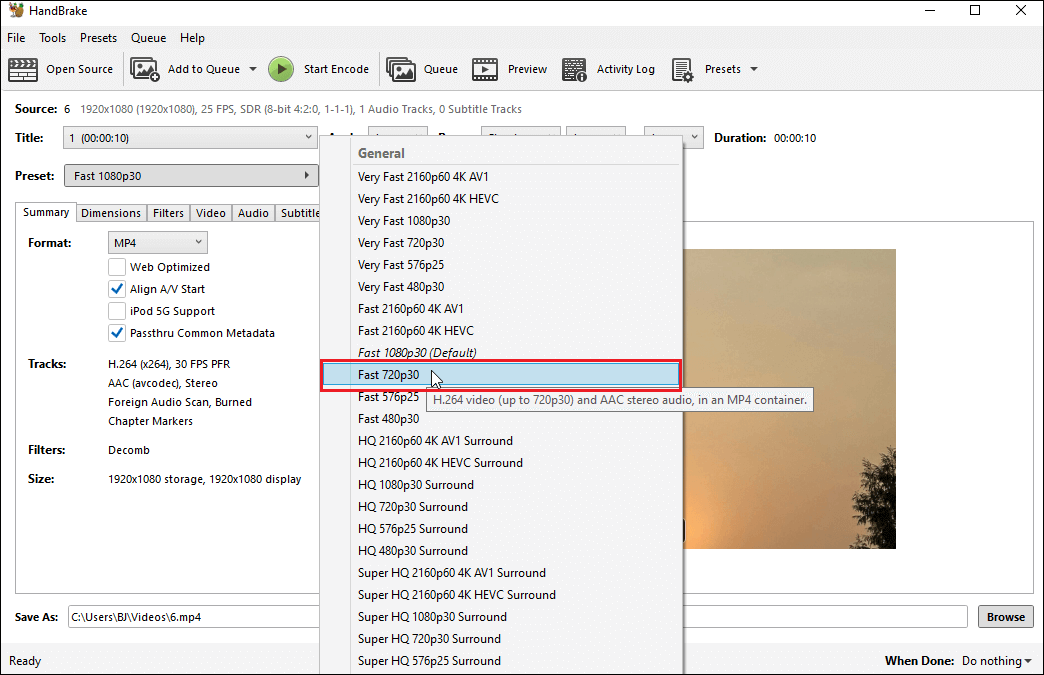Select preset Fast 576p25
This screenshot has height=675, width=1044.
[388, 397]
